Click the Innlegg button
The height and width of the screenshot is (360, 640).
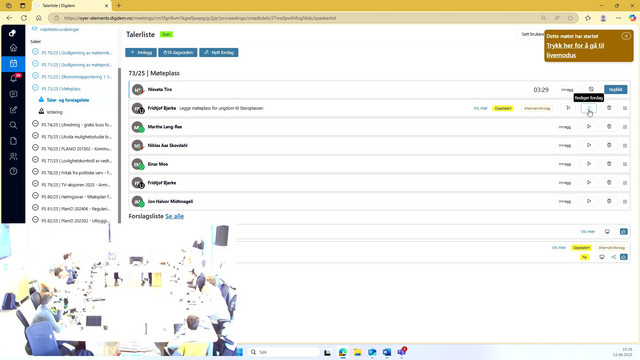pyautogui.click(x=141, y=53)
